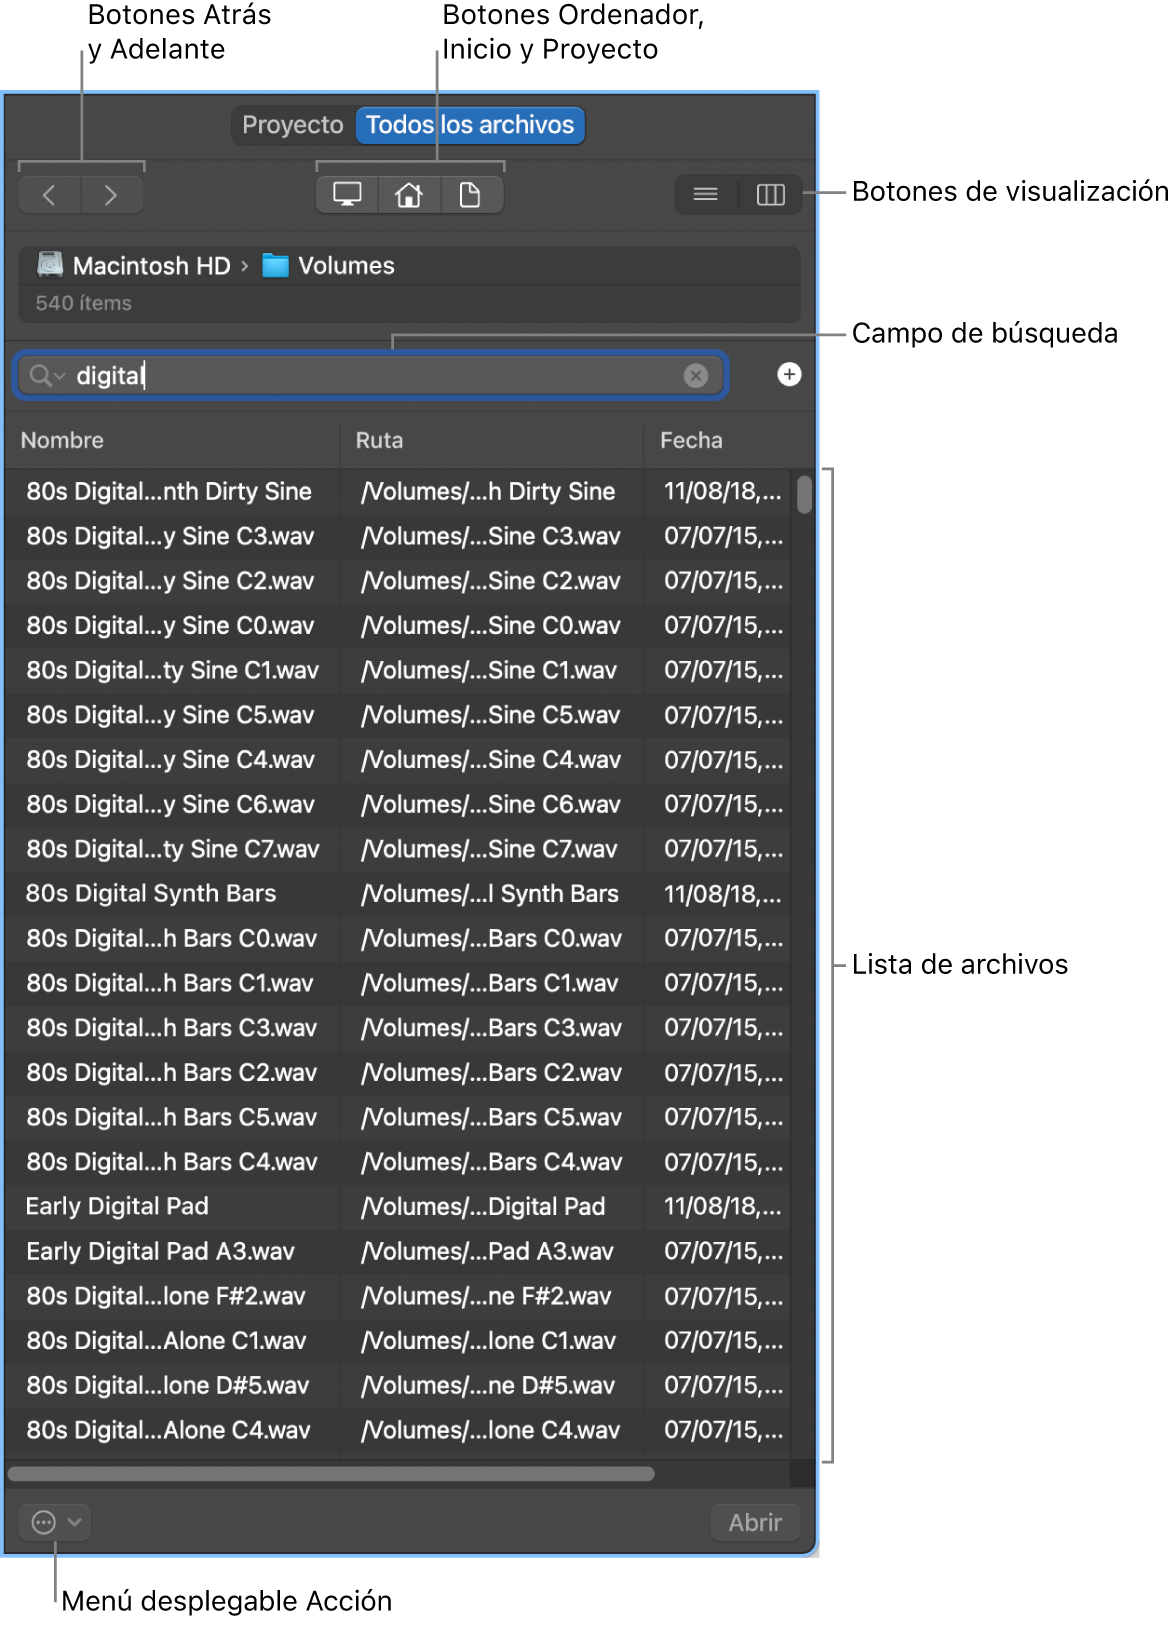The width and height of the screenshot is (1176, 1628).
Task: Click the horizontal scrollbar of file list
Action: (330, 1473)
